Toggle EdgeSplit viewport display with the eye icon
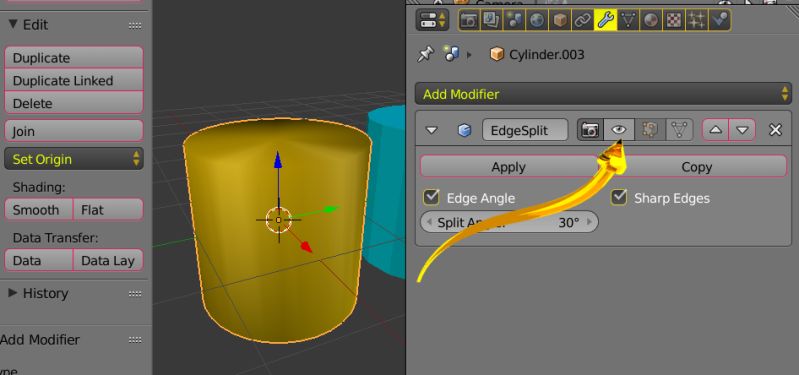799x375 pixels. coord(619,130)
